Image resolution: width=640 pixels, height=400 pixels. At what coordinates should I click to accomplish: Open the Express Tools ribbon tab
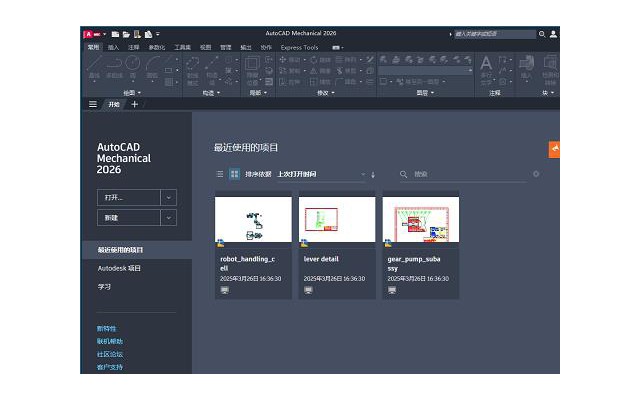pos(299,47)
